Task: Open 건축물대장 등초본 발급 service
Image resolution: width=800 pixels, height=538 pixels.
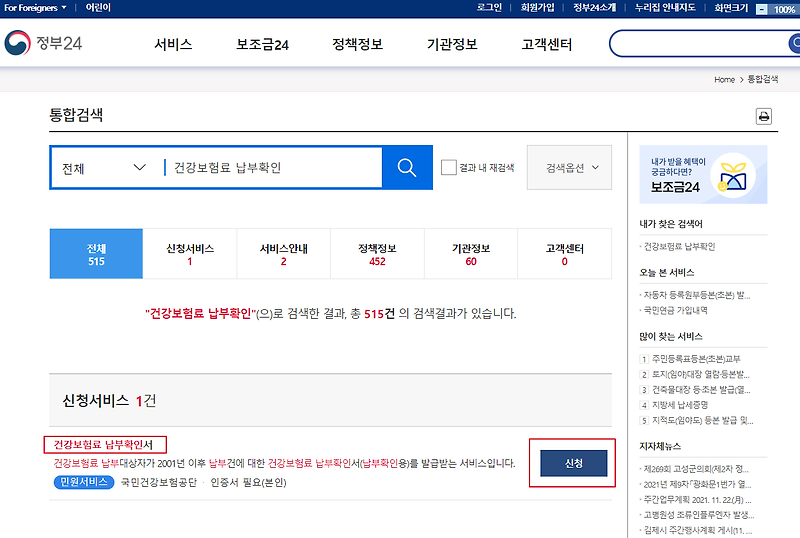Action: [701, 389]
